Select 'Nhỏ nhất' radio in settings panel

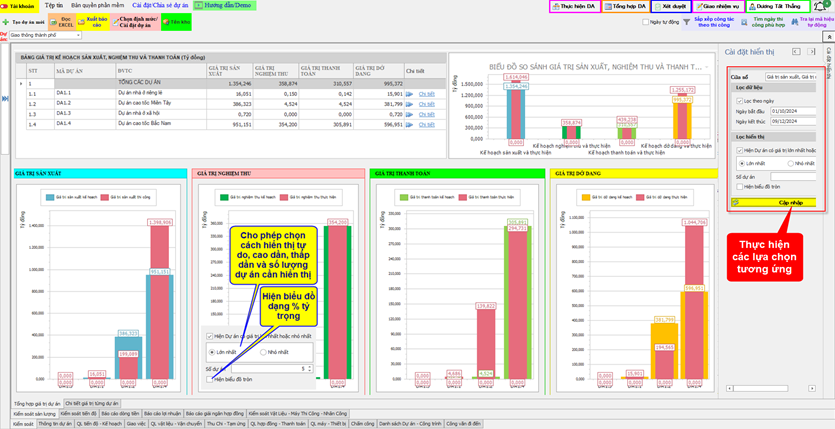(791, 163)
